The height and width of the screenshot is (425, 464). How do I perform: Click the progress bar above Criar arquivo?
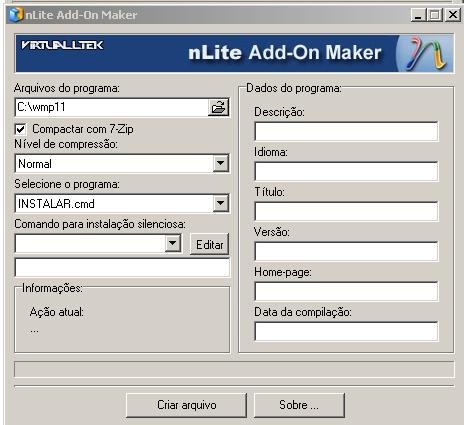pyautogui.click(x=234, y=369)
